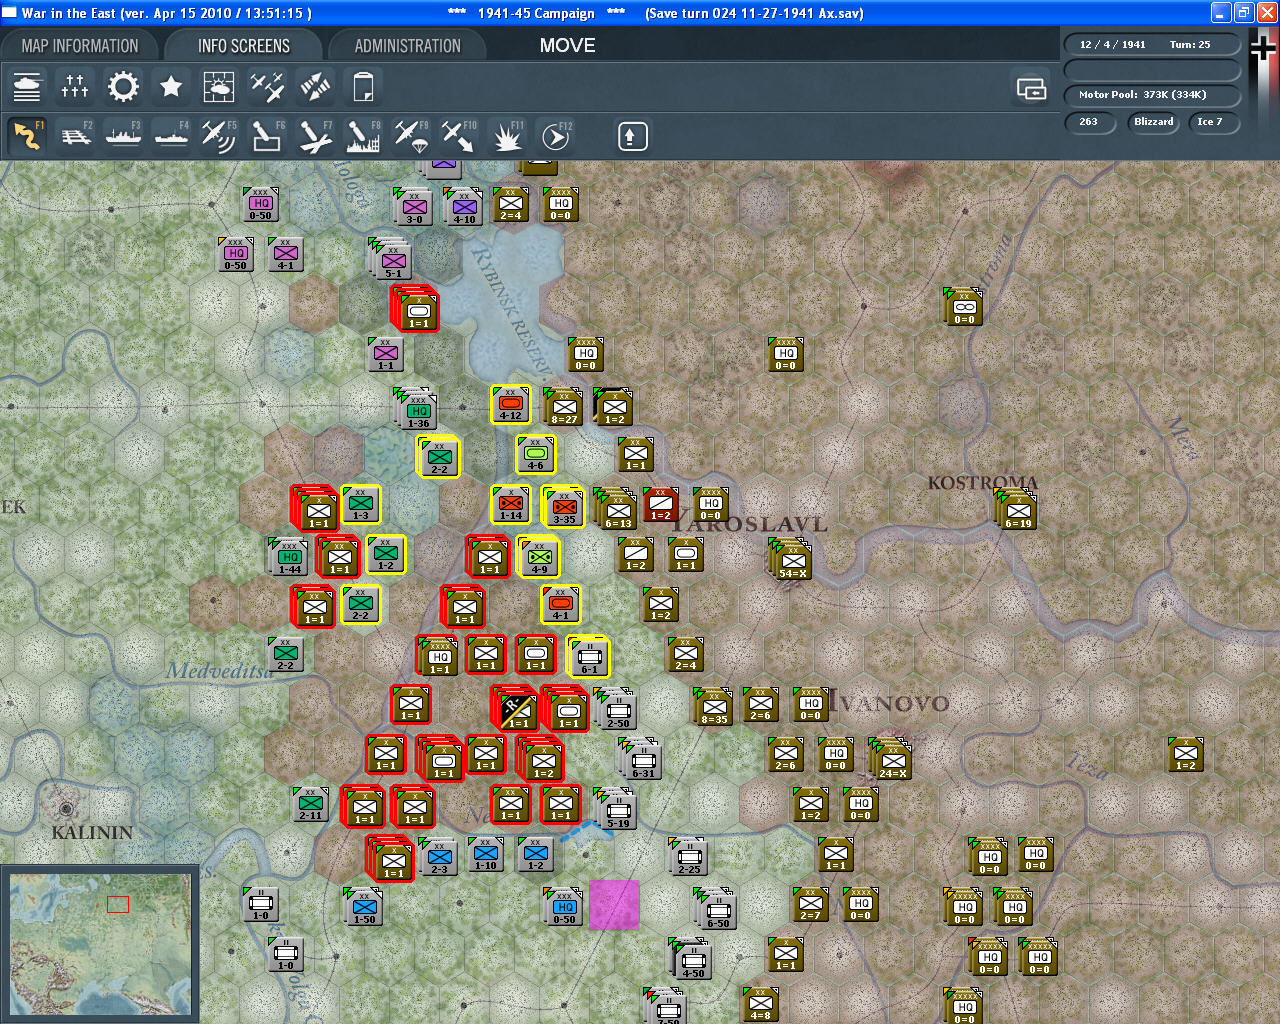Select the 24=X stack near Ivanovo
The image size is (1280, 1024).
[891, 759]
